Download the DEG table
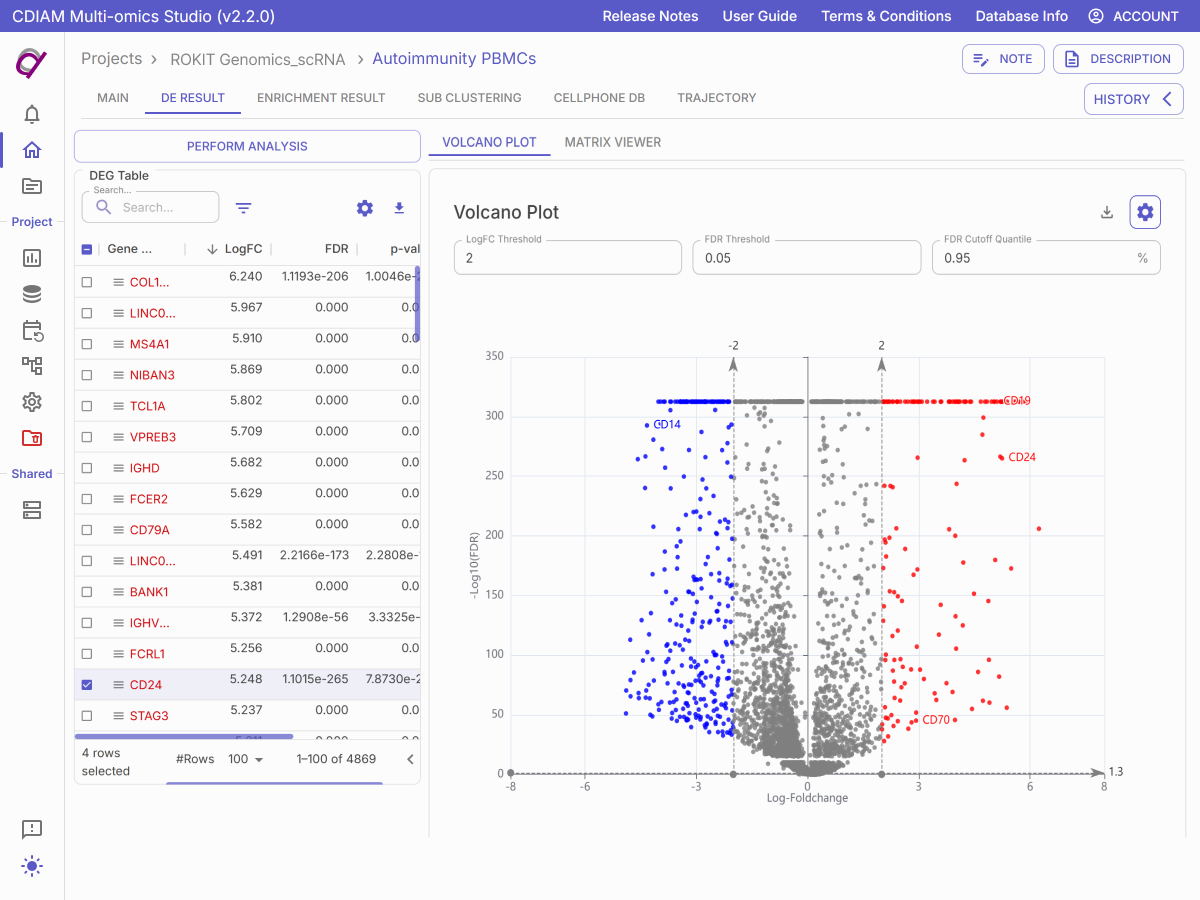This screenshot has width=1200, height=900. [x=399, y=208]
